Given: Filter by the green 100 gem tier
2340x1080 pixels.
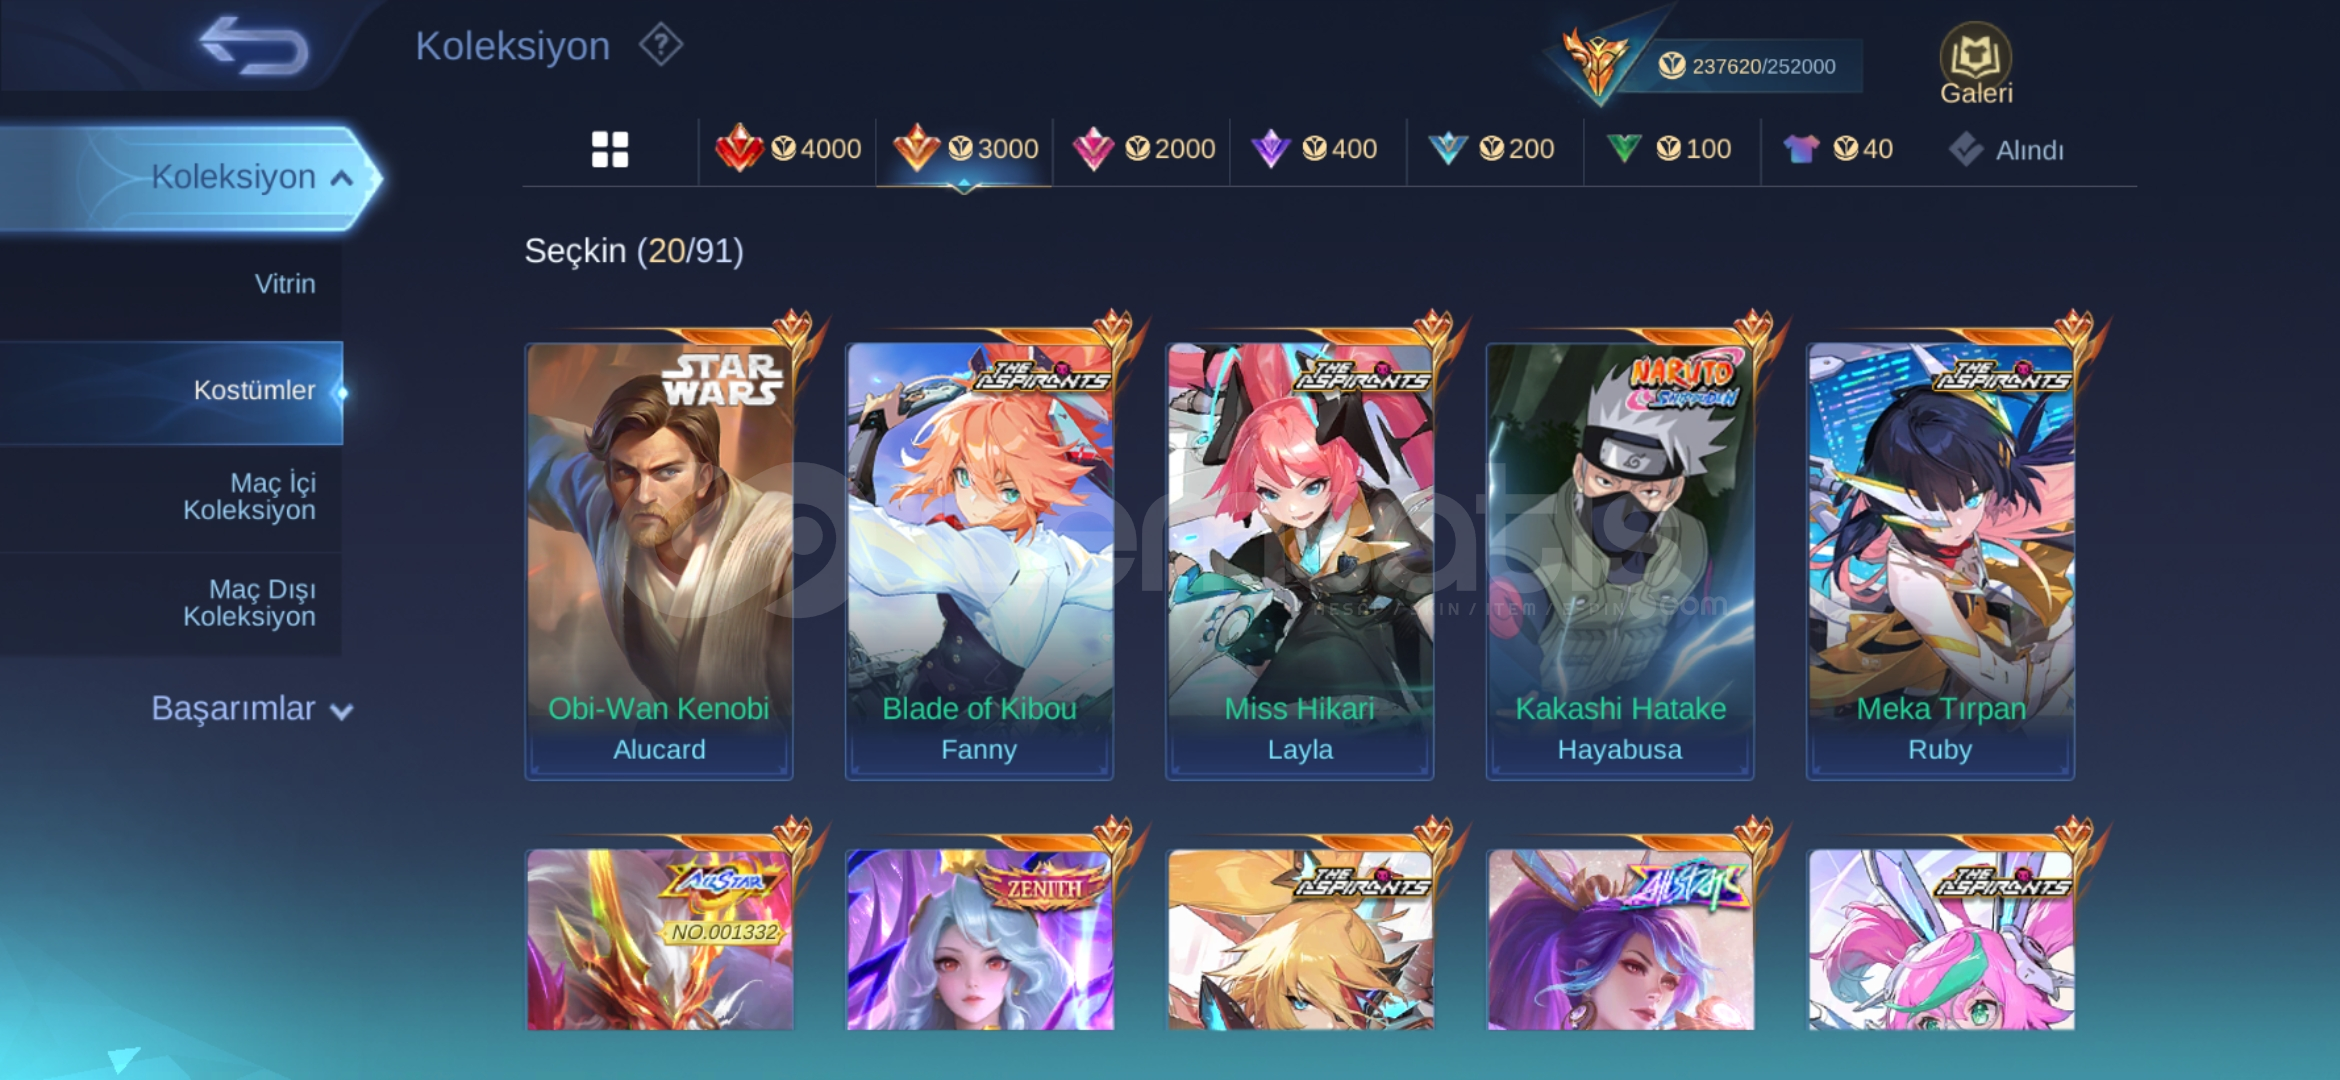Looking at the screenshot, I should click(x=1668, y=149).
